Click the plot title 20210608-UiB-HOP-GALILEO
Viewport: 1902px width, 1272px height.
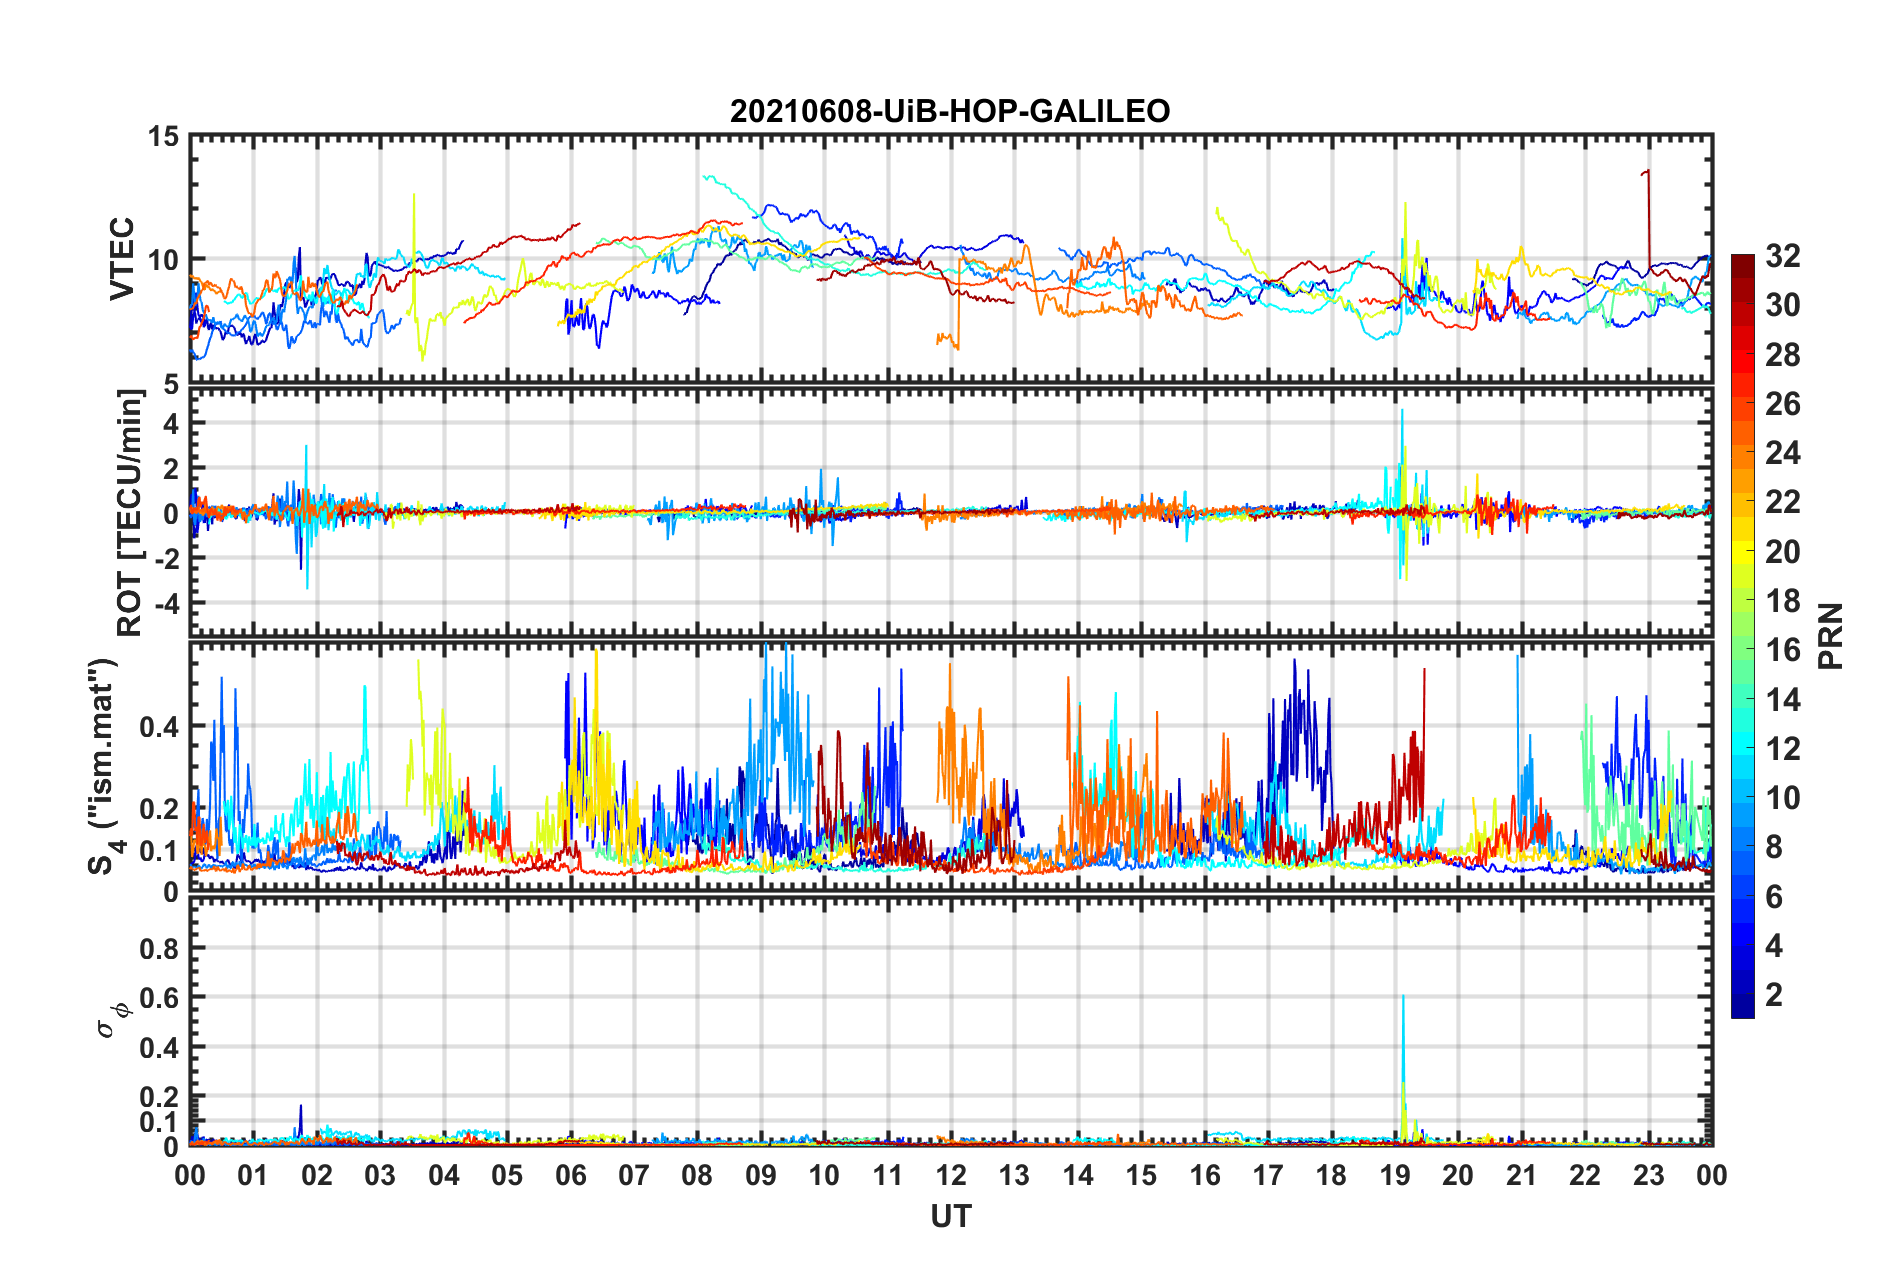[x=950, y=111]
